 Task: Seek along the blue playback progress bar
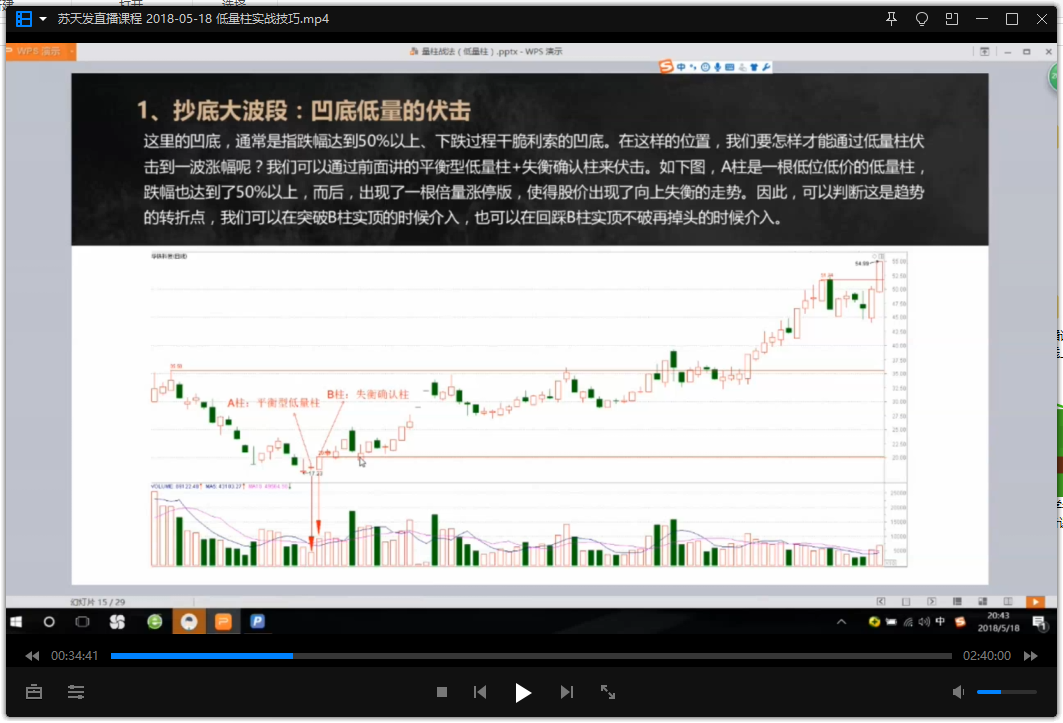point(531,656)
